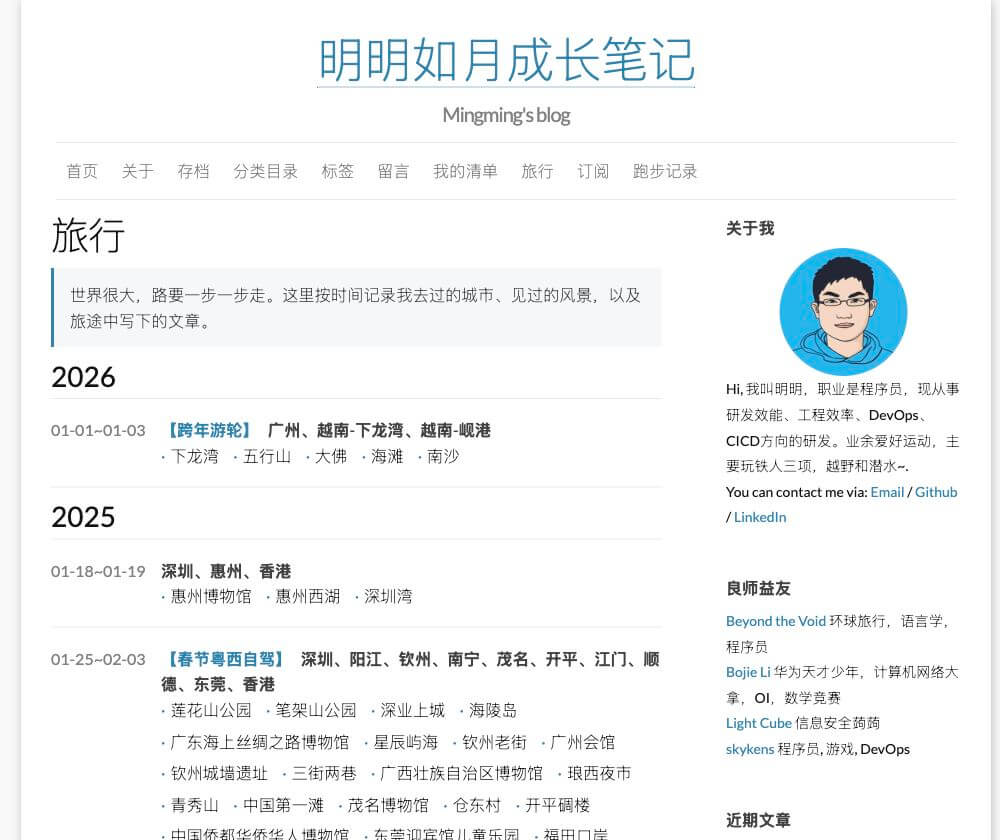The width and height of the screenshot is (1000, 840).
Task: Visit Beyond the Void friend link
Action: click(x=776, y=621)
